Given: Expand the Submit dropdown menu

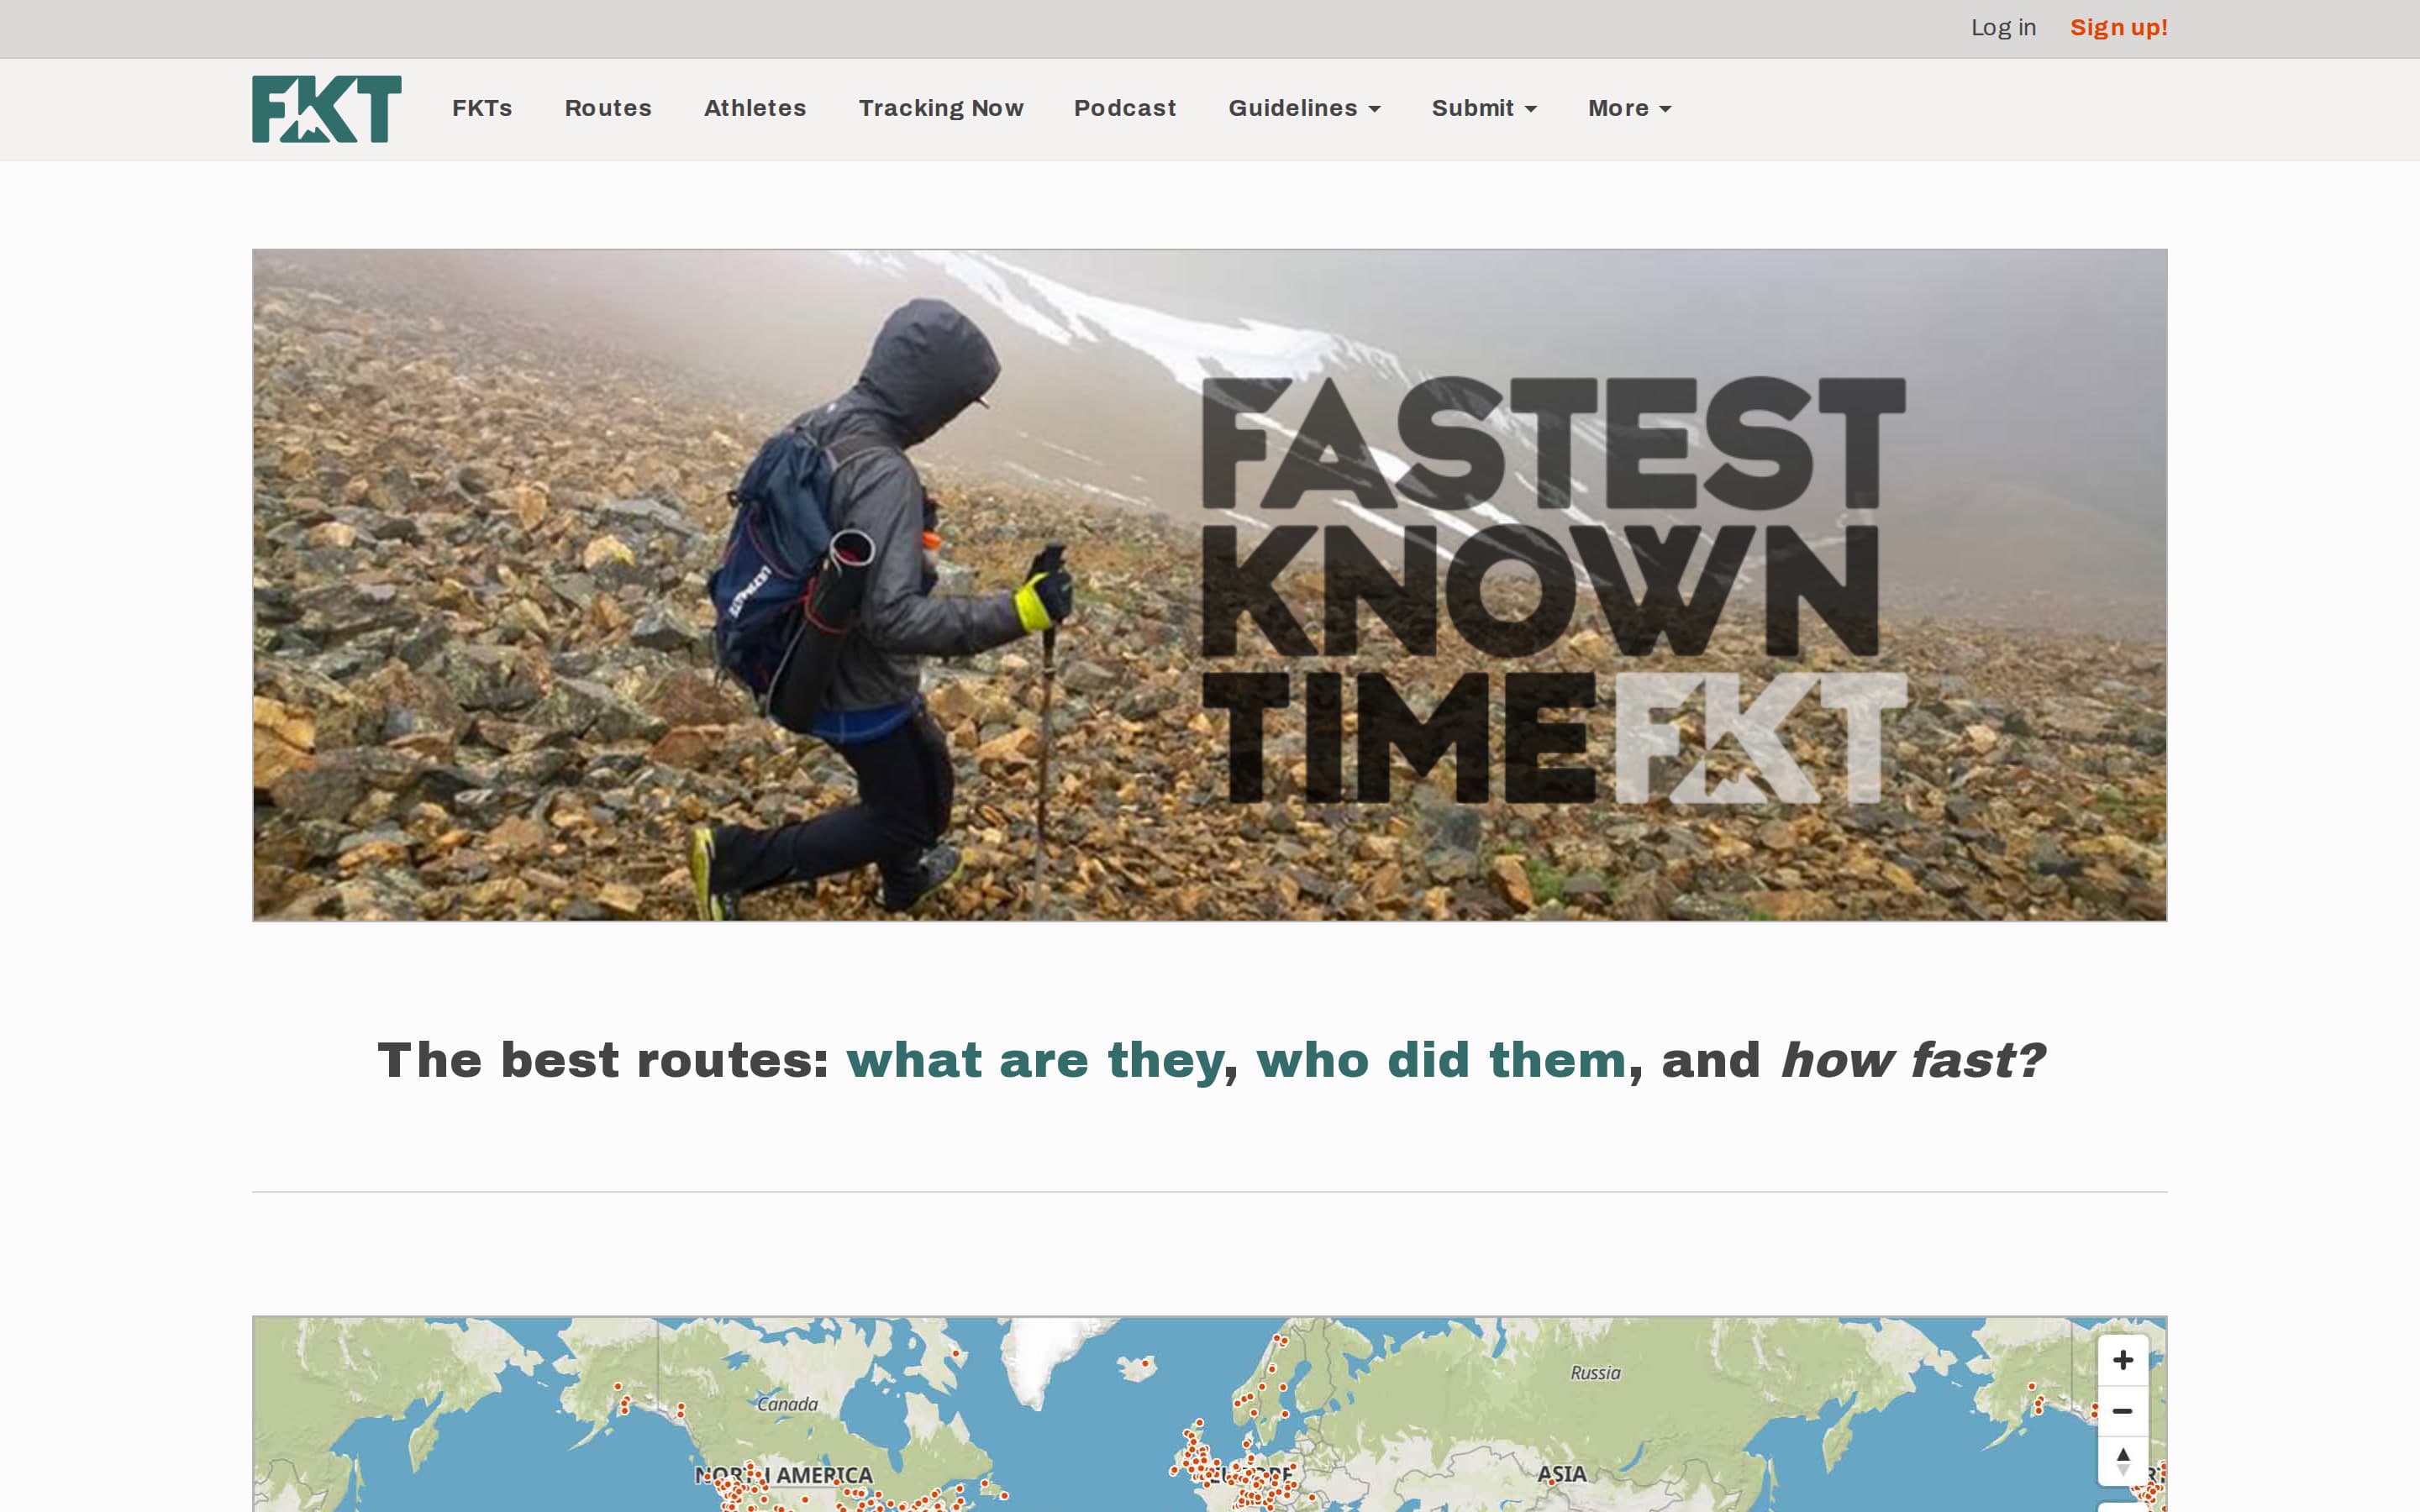Looking at the screenshot, I should (x=1484, y=108).
